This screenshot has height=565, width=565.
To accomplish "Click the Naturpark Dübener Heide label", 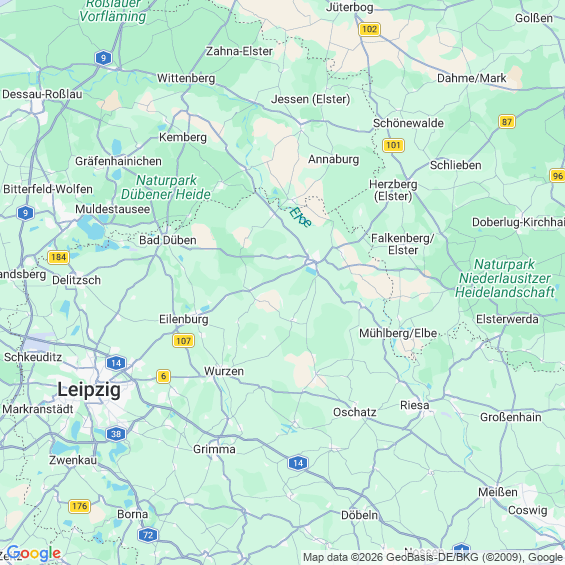I will pyautogui.click(x=166, y=187).
